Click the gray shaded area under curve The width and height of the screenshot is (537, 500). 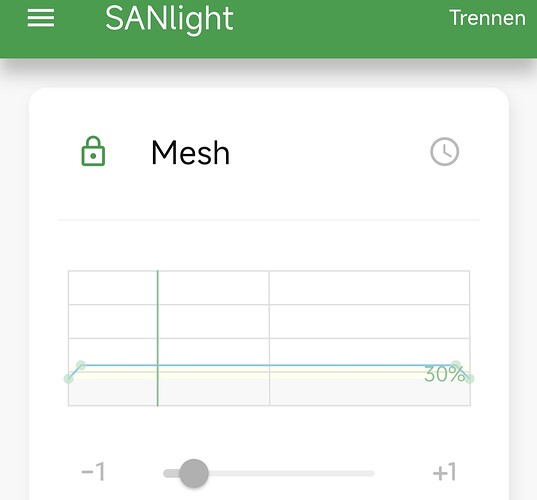click(269, 392)
